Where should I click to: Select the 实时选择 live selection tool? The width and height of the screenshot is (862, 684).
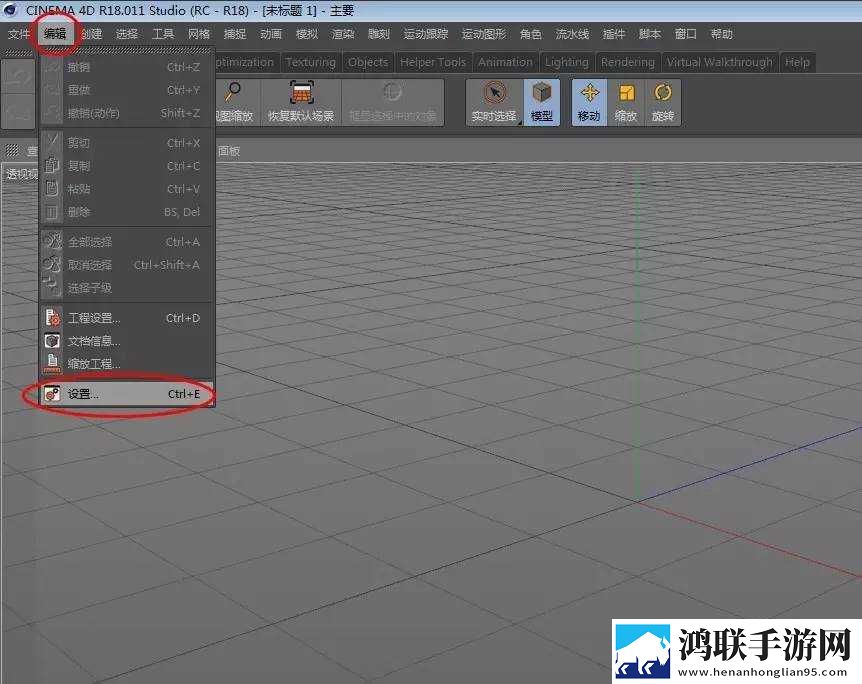coord(494,103)
